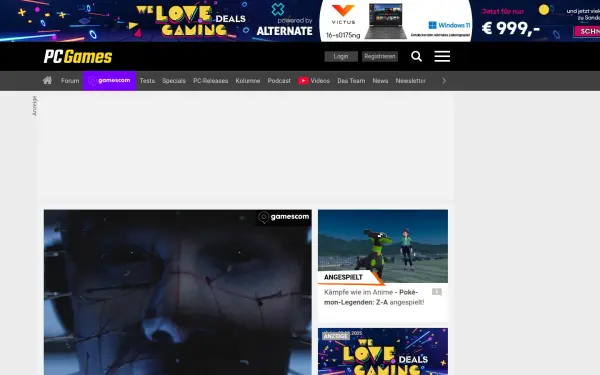Click the Registrieren button
The width and height of the screenshot is (600, 375).
380,56
